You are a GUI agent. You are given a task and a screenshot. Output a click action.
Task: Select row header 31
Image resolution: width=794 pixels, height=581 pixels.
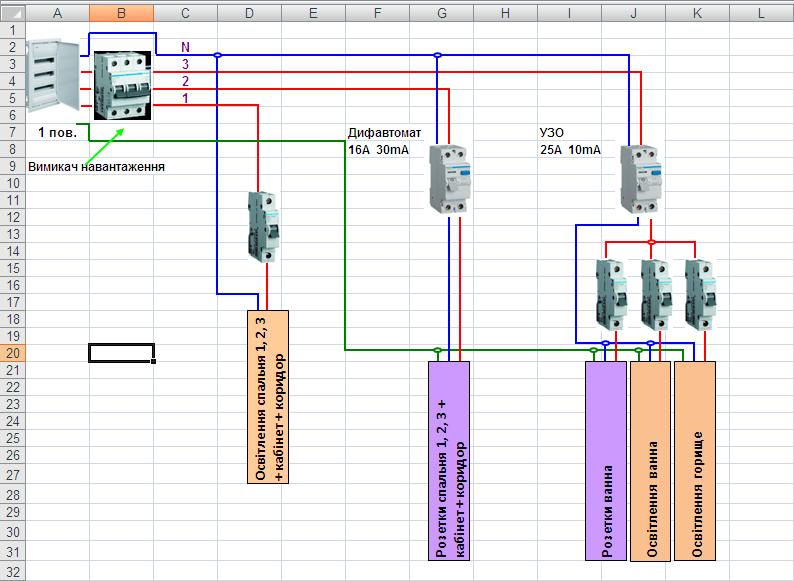pos(11,551)
